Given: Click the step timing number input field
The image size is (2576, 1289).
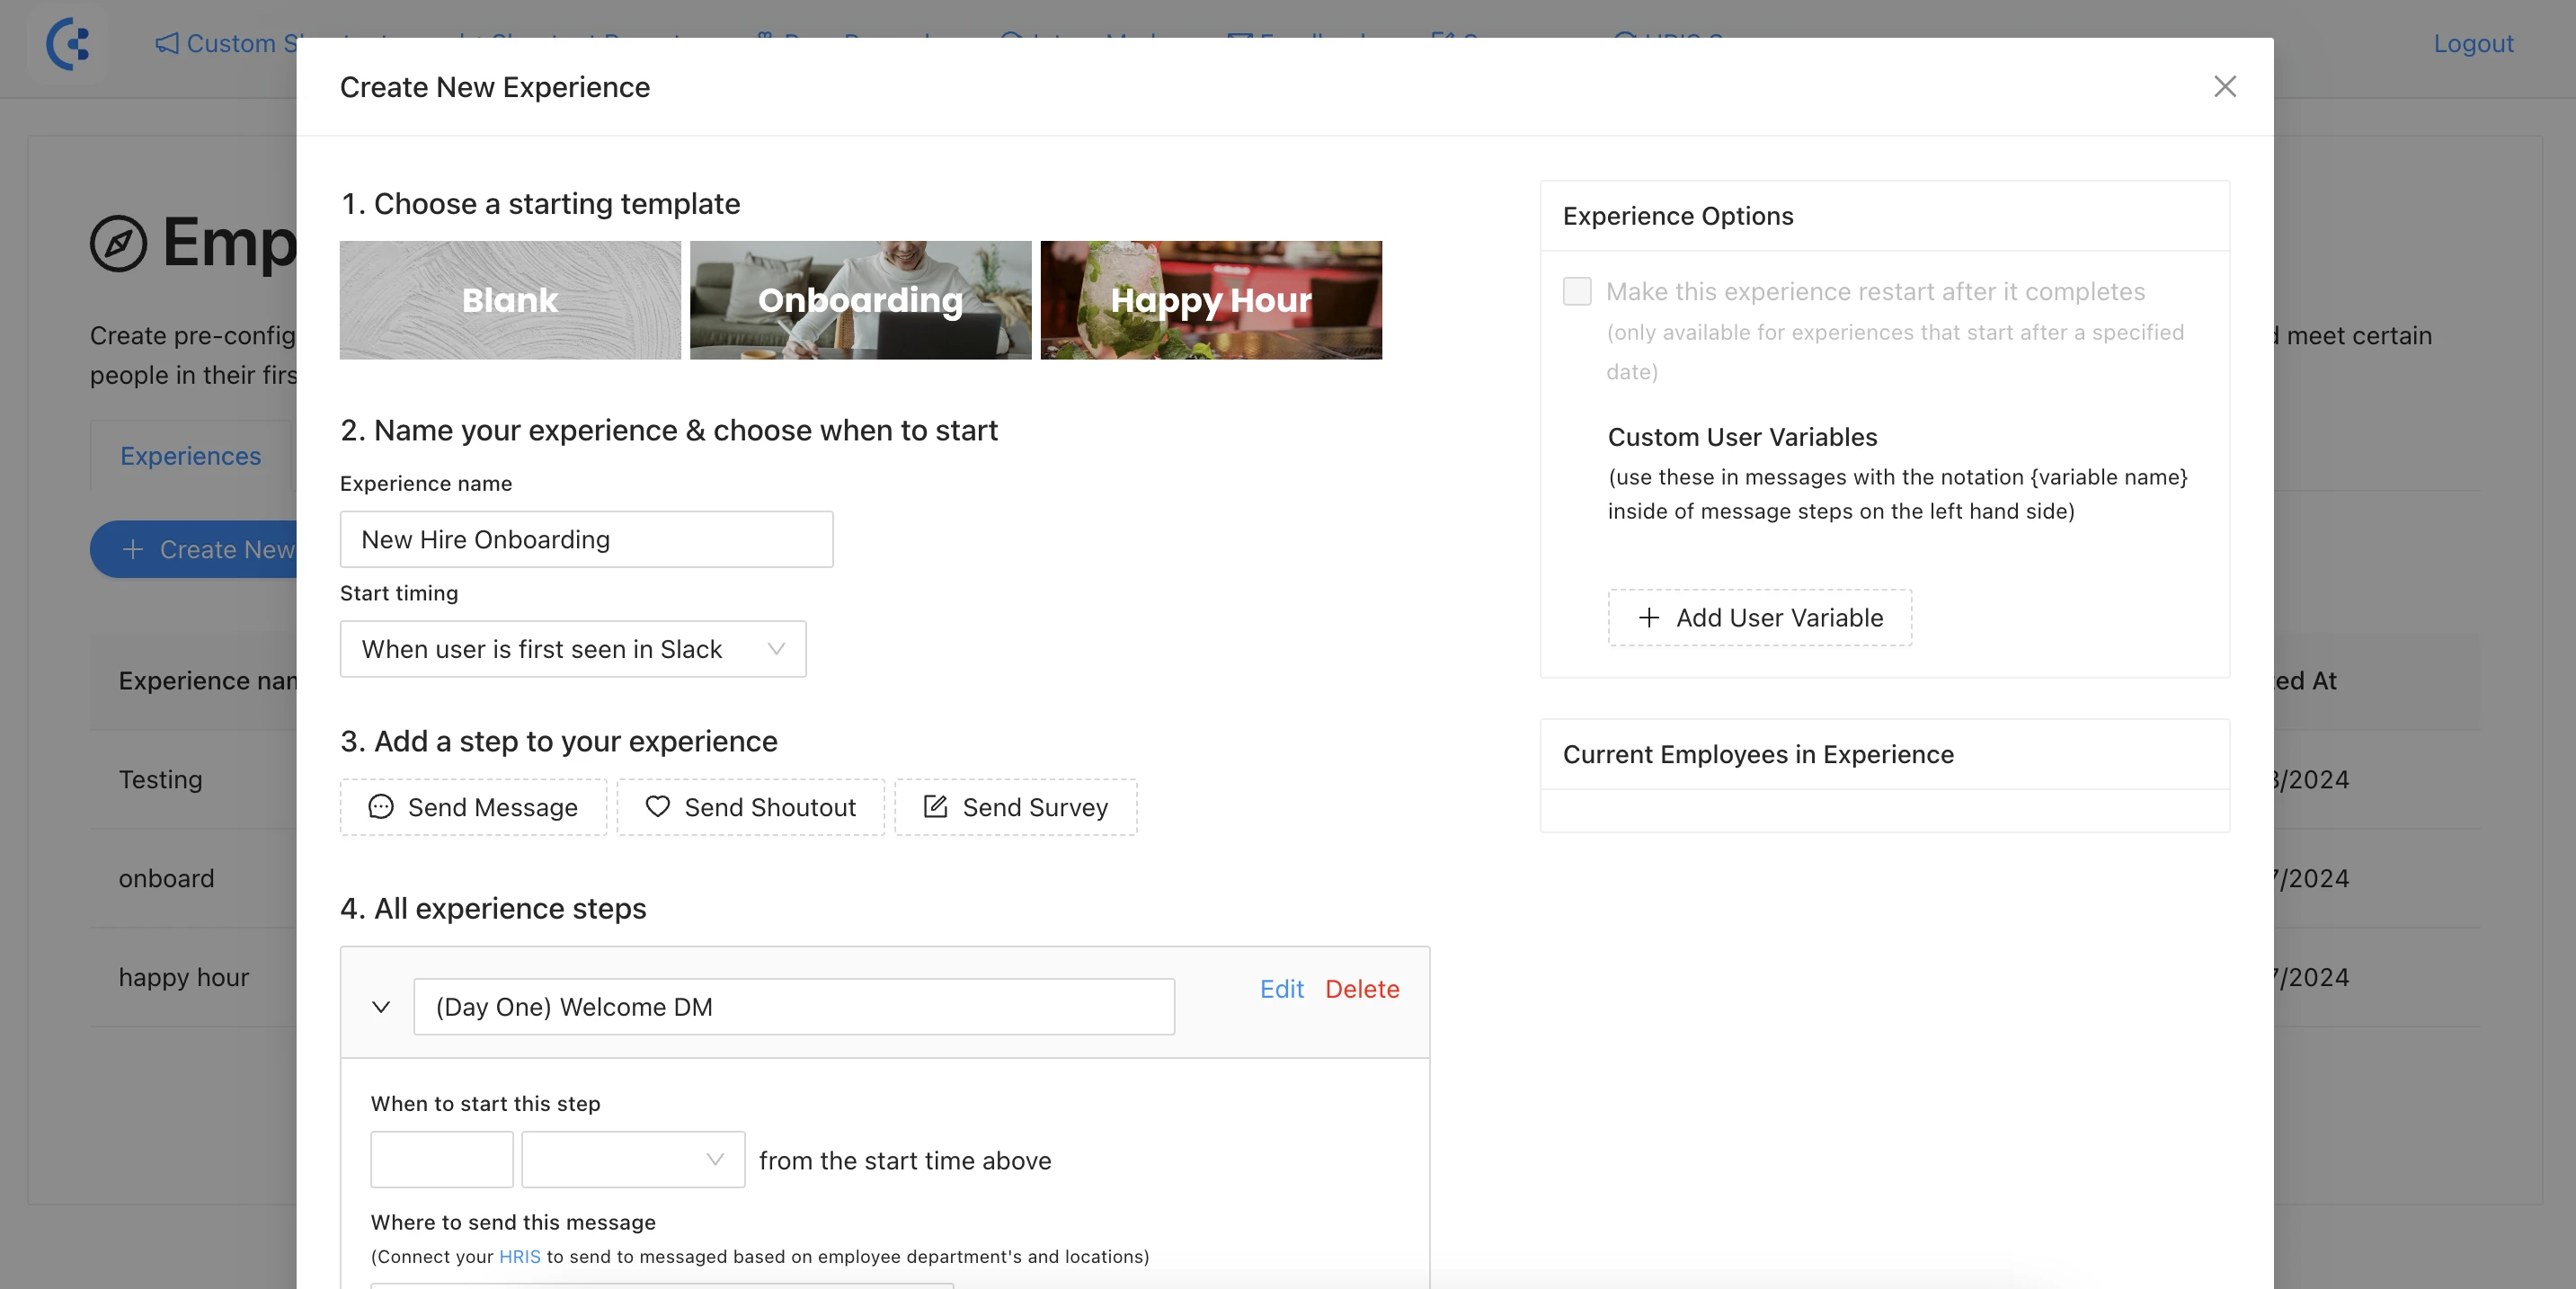Looking at the screenshot, I should 440,1160.
